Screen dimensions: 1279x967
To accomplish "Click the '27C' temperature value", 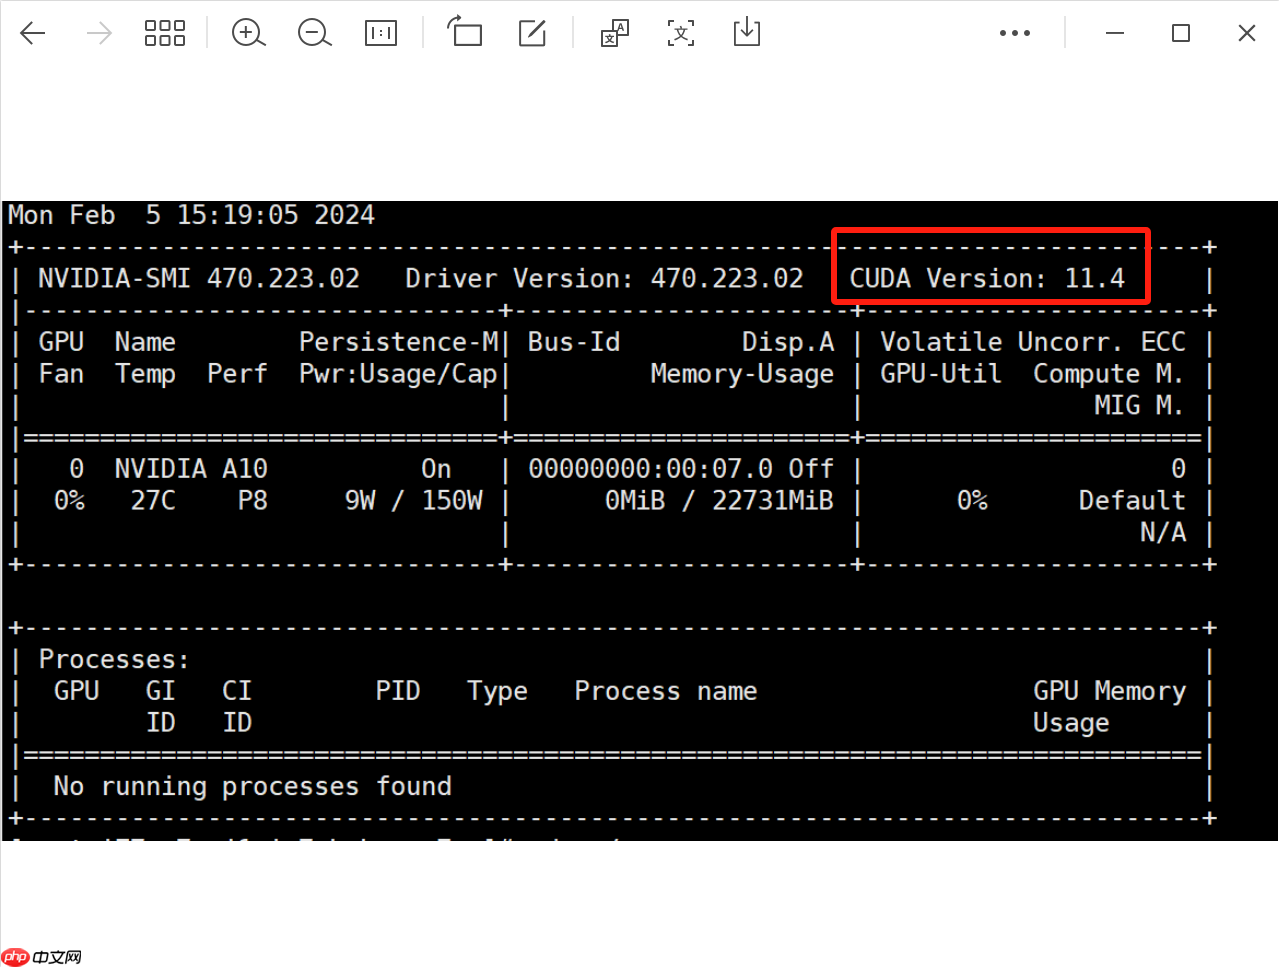I will click(153, 500).
